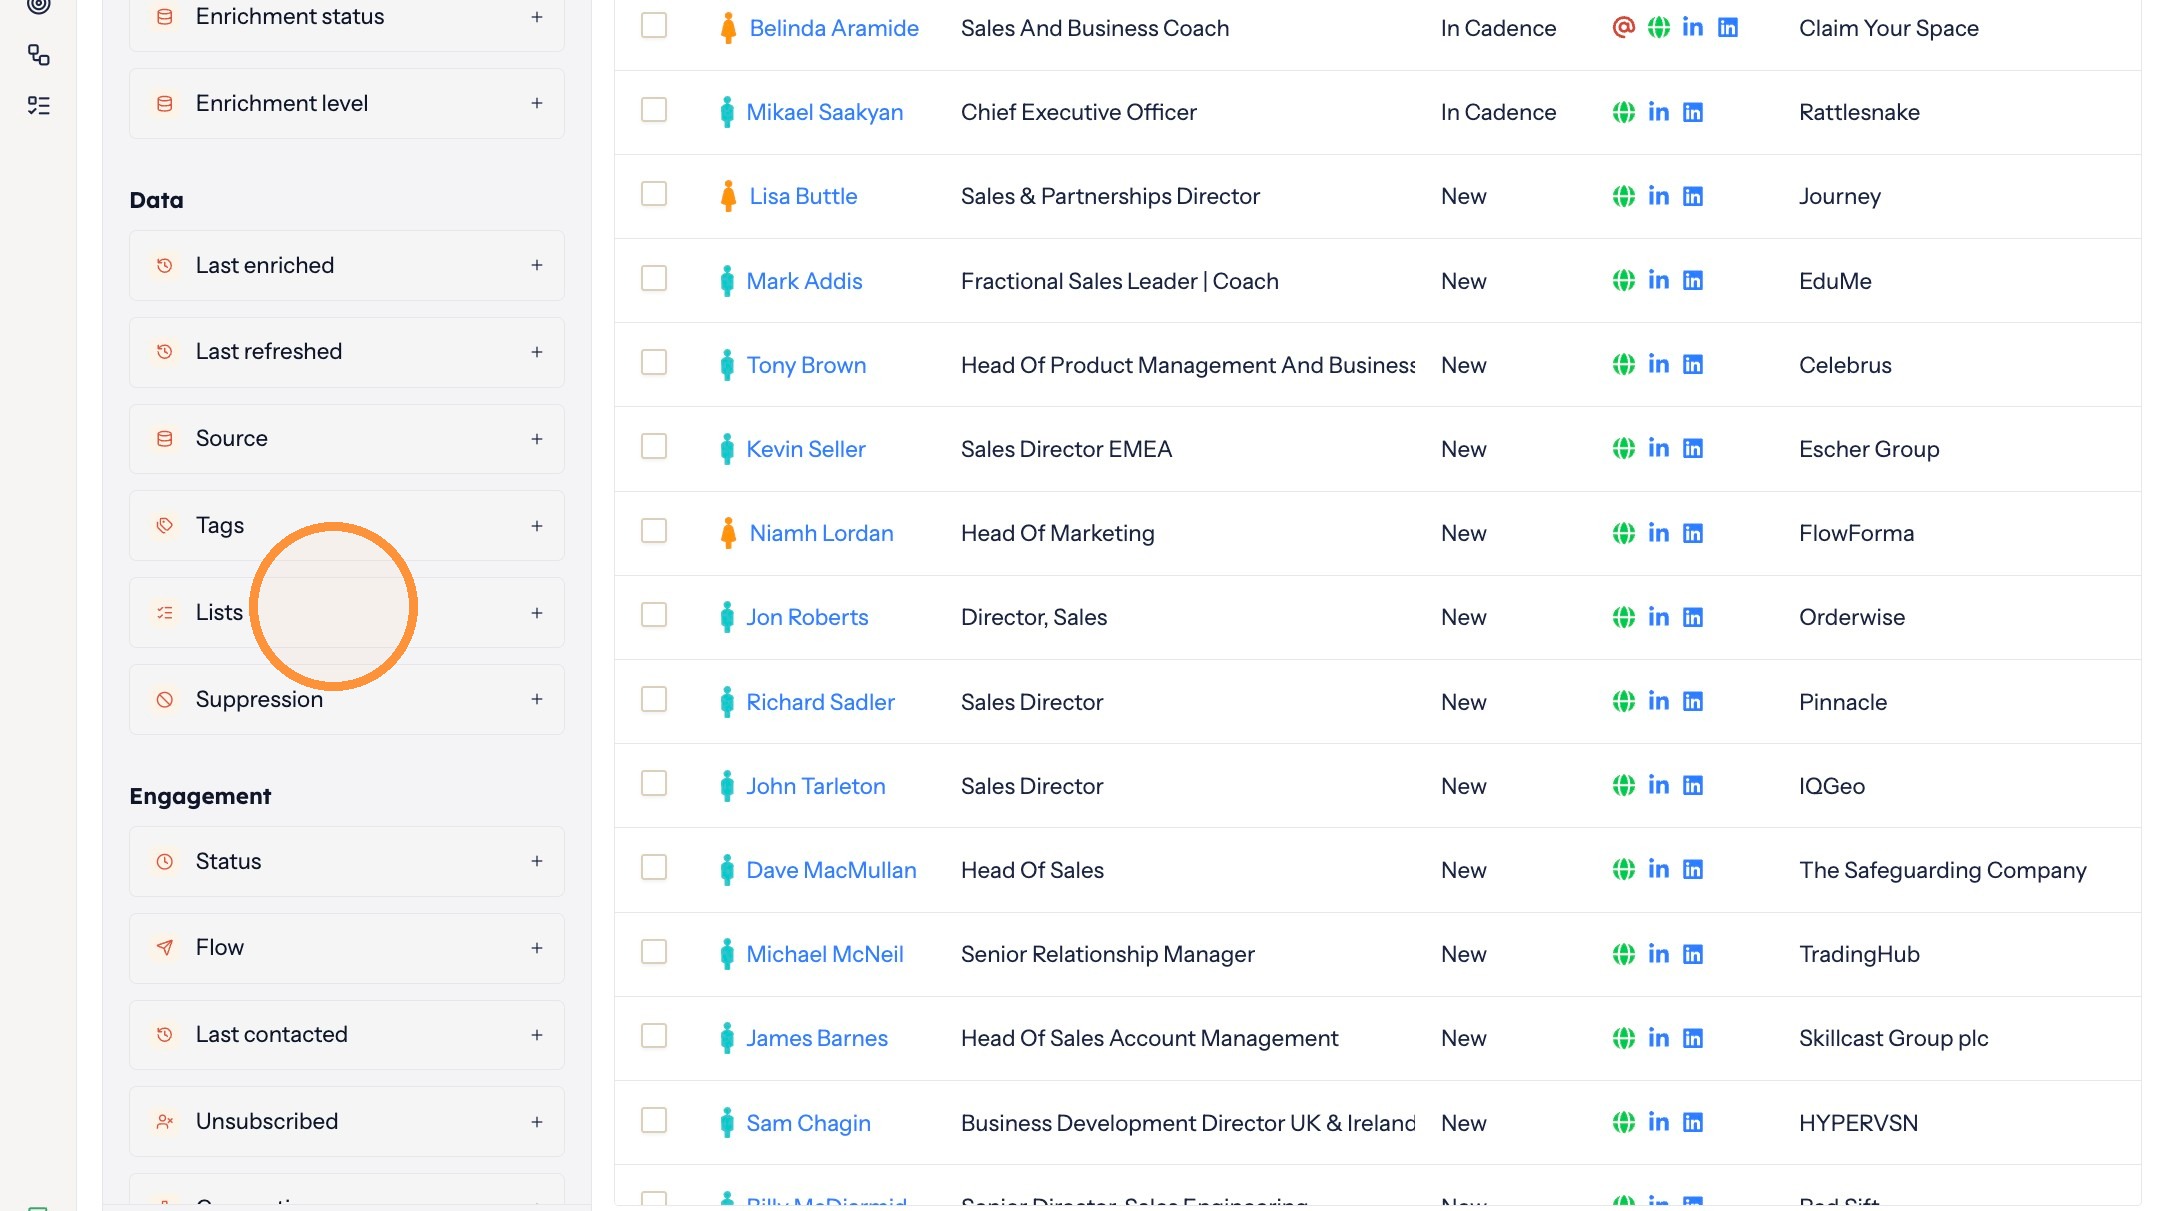Click the 'The Safeguarding Company' cell
This screenshot has width=2168, height=1211.
[1943, 870]
